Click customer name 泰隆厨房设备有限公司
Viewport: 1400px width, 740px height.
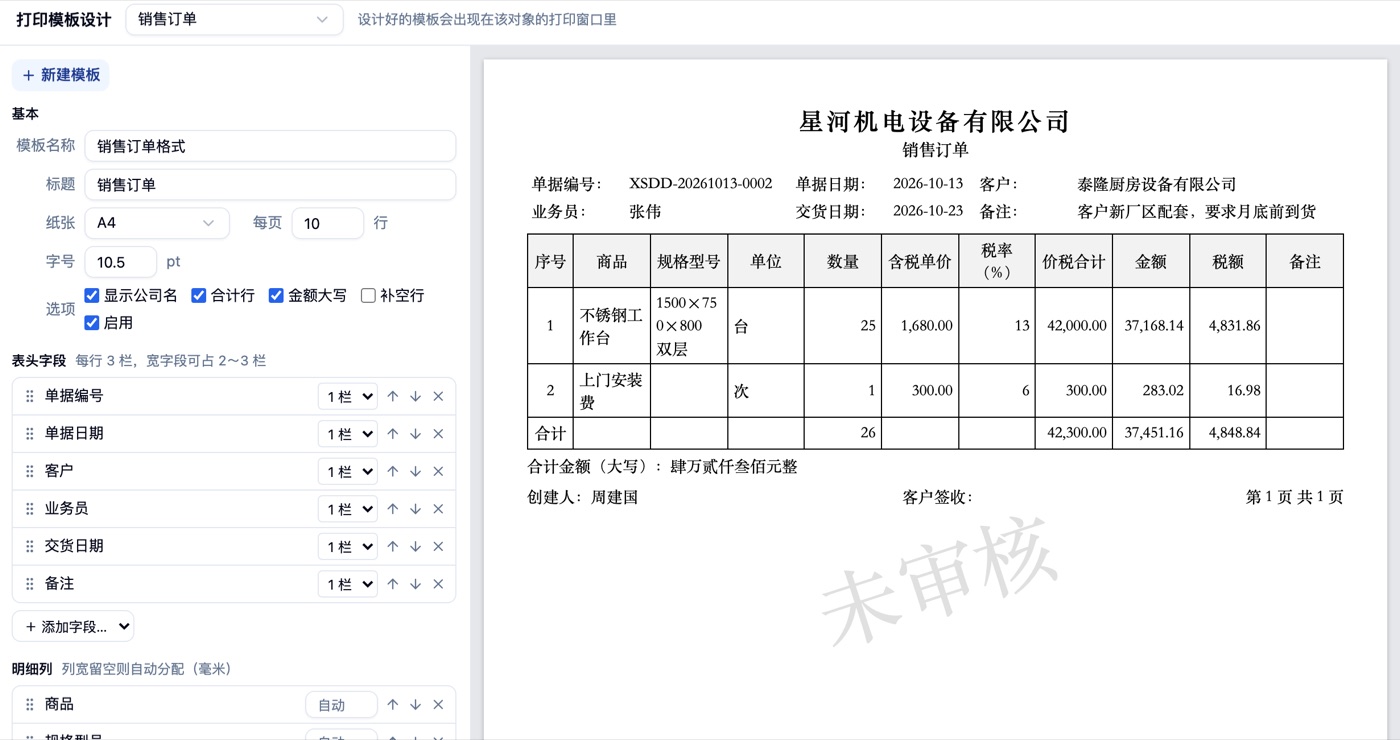click(1157, 184)
